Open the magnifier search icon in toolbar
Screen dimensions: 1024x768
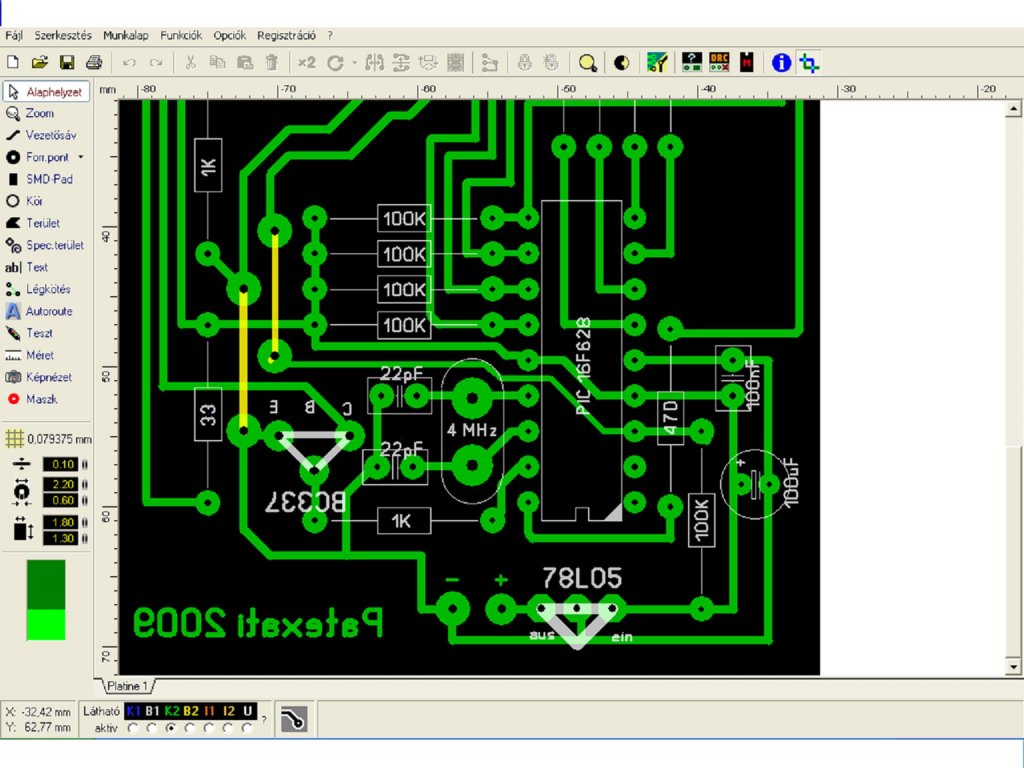588,63
